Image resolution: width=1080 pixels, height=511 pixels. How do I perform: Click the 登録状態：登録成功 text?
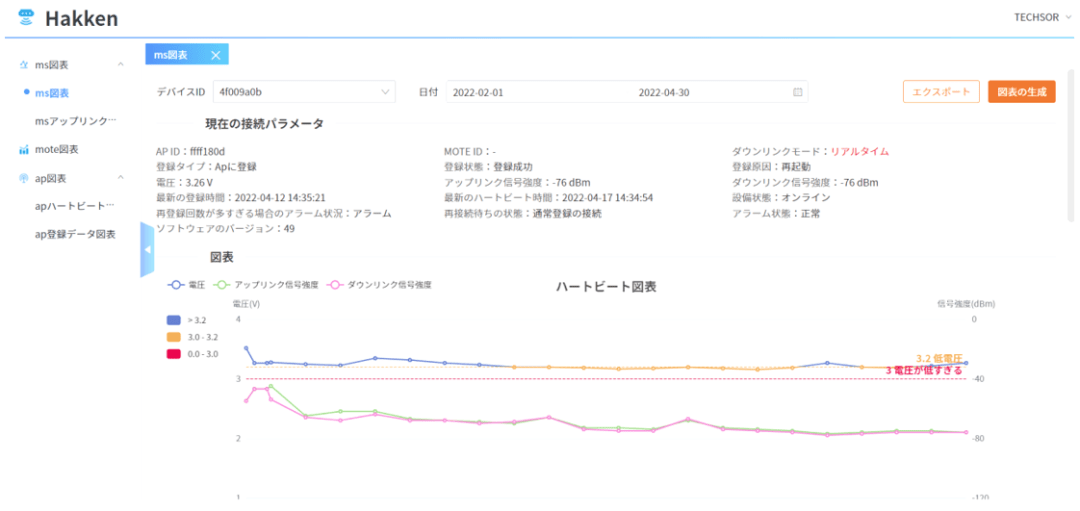pyautogui.click(x=488, y=167)
